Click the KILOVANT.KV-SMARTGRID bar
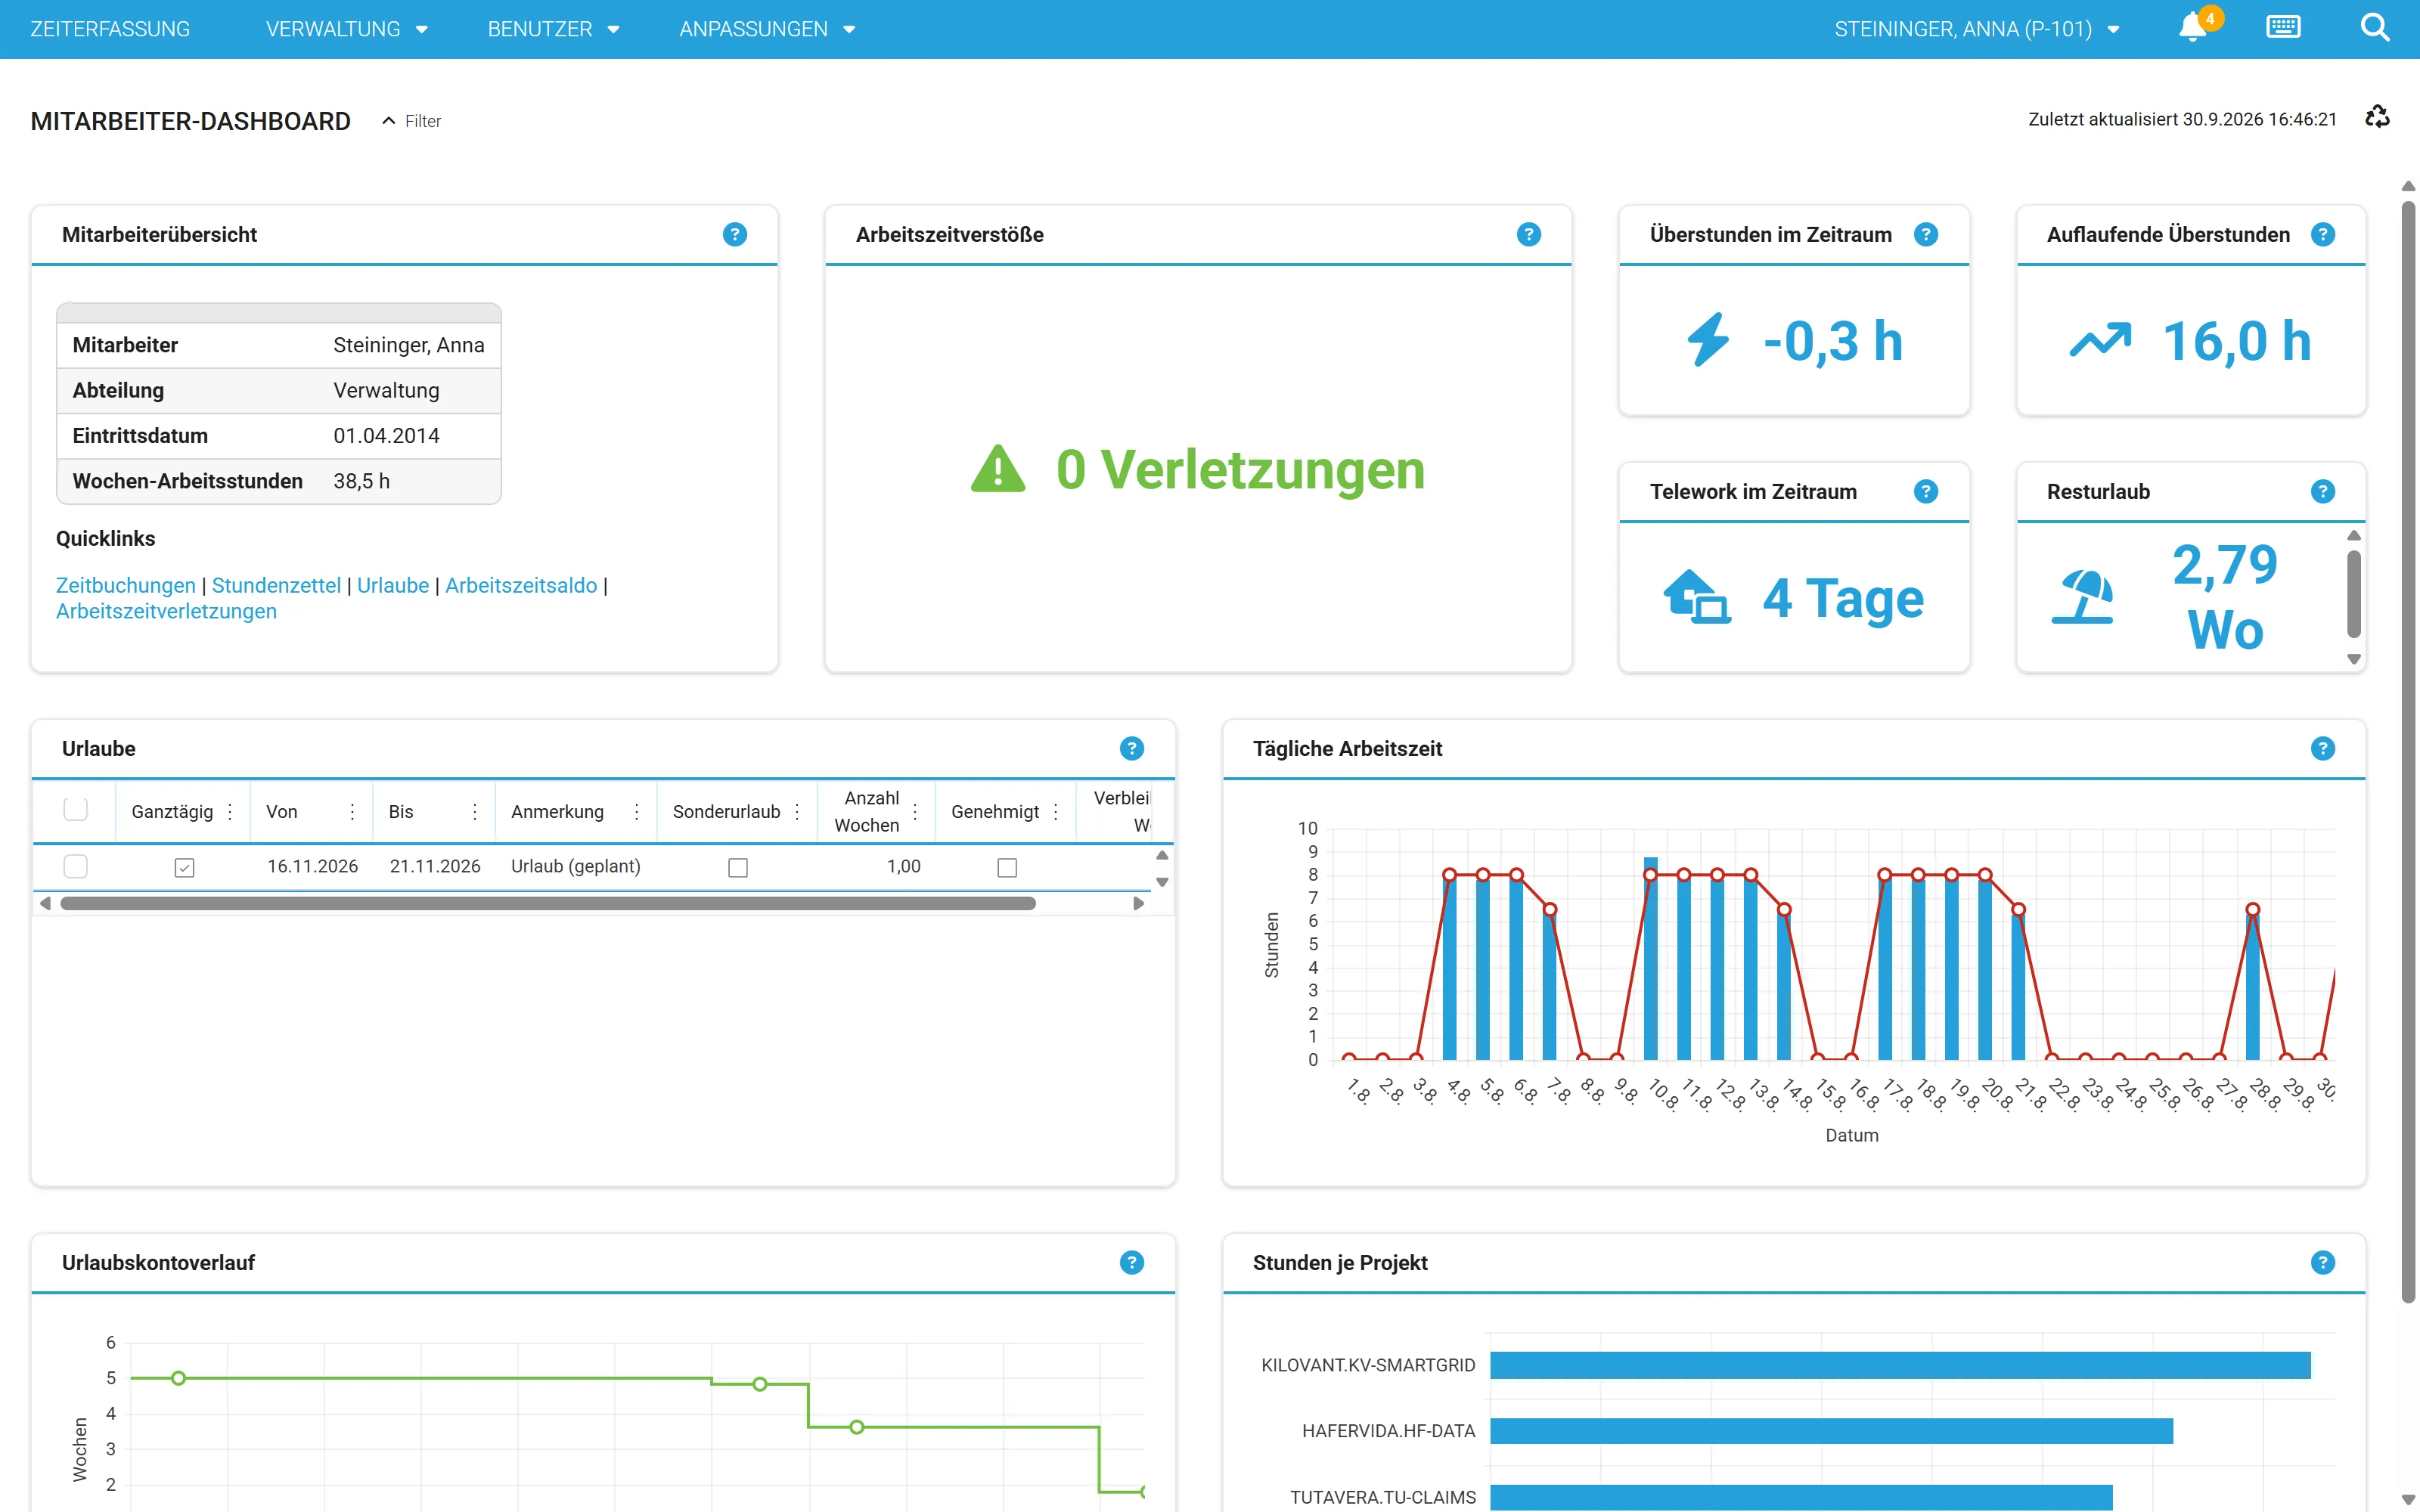 click(x=1900, y=1365)
